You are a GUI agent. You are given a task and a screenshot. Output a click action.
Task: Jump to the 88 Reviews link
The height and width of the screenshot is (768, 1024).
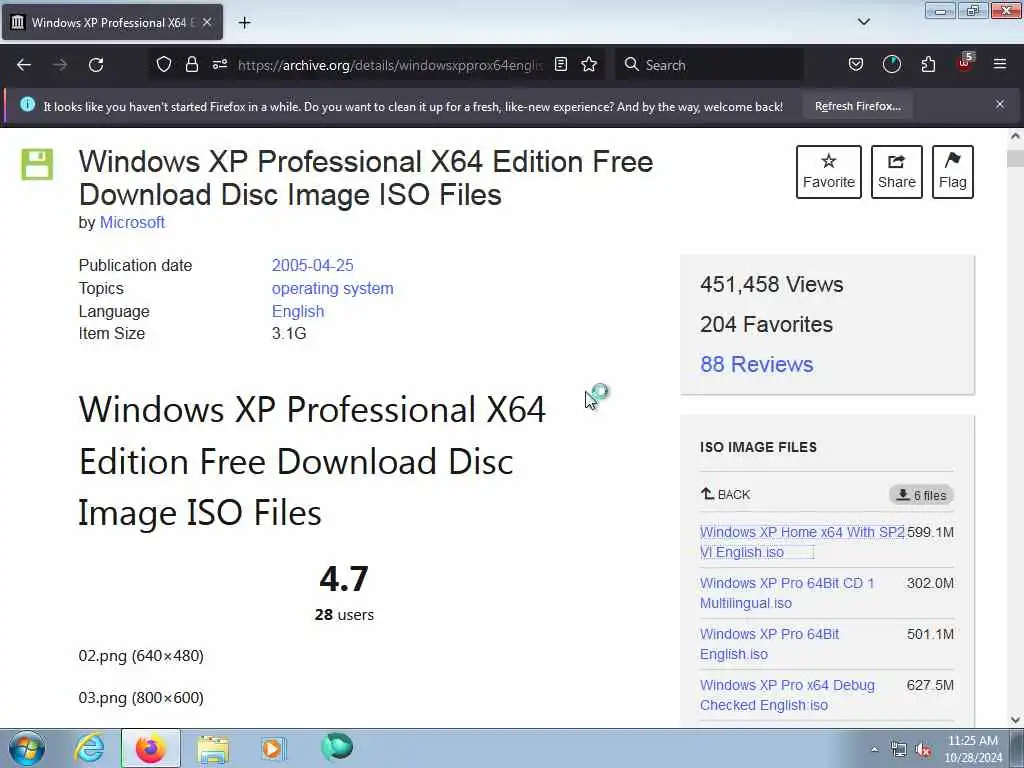(x=756, y=364)
